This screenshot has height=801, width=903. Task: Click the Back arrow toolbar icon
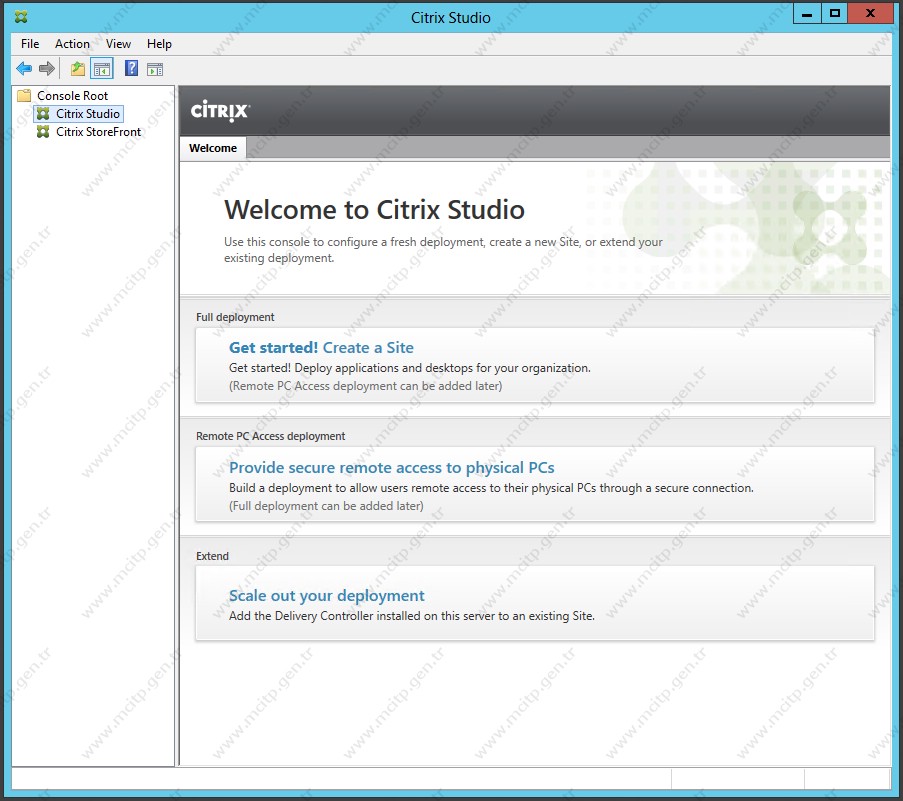coord(24,69)
